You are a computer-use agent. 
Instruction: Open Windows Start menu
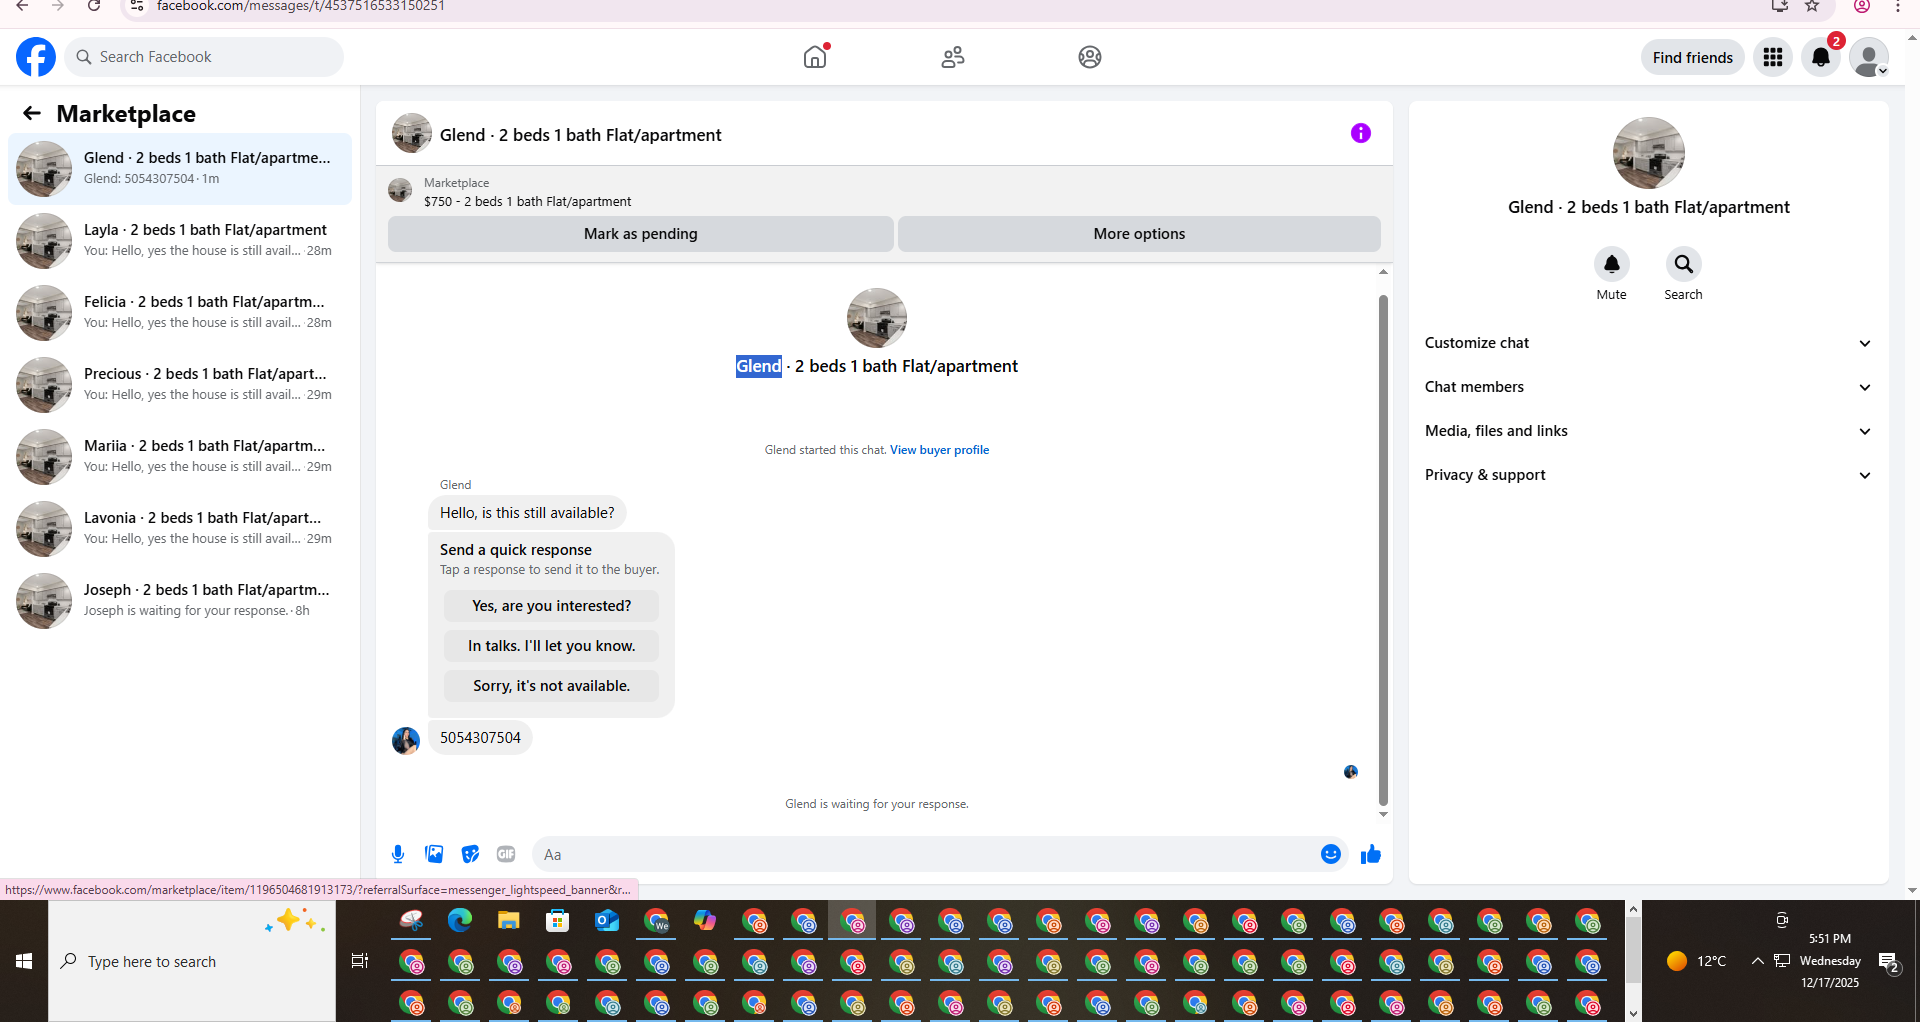click(x=24, y=961)
